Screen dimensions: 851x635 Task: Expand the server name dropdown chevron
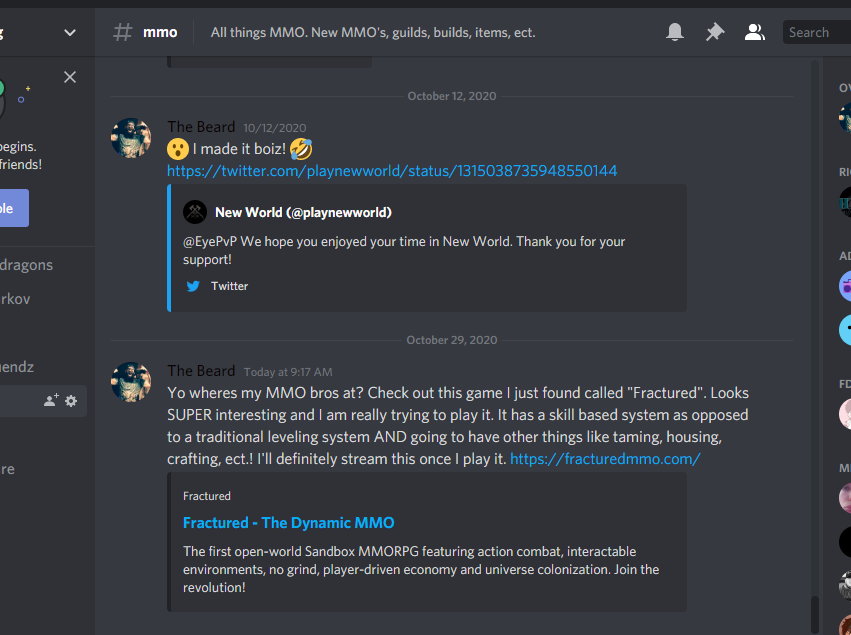(70, 33)
